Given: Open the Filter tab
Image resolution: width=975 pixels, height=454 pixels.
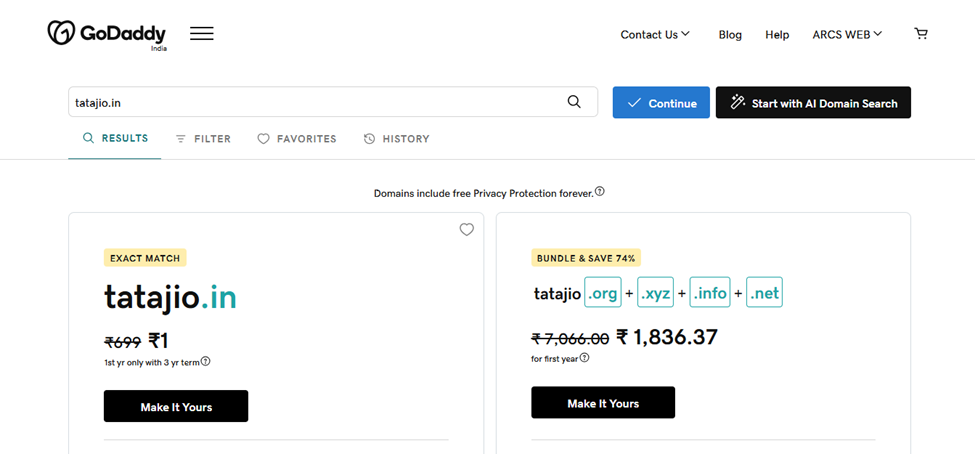Looking at the screenshot, I should [203, 139].
